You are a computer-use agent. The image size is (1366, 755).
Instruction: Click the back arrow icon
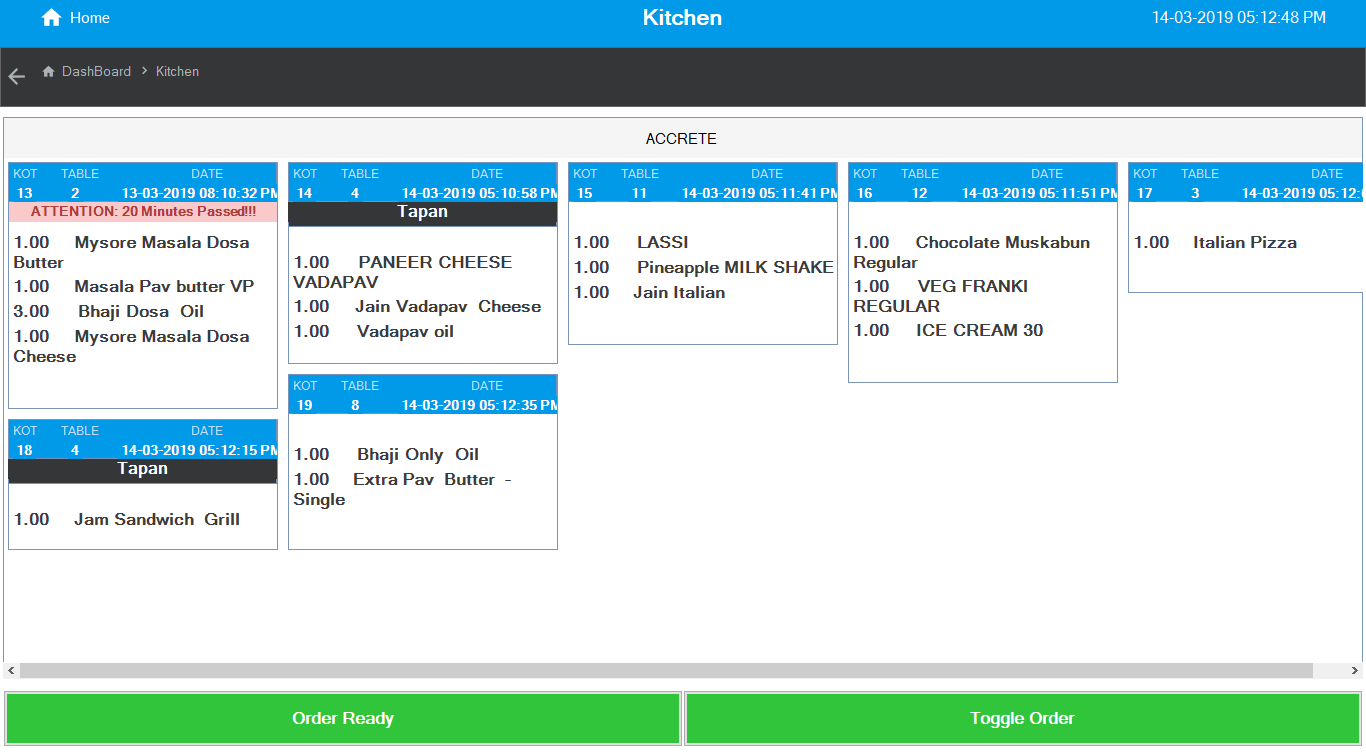16,77
